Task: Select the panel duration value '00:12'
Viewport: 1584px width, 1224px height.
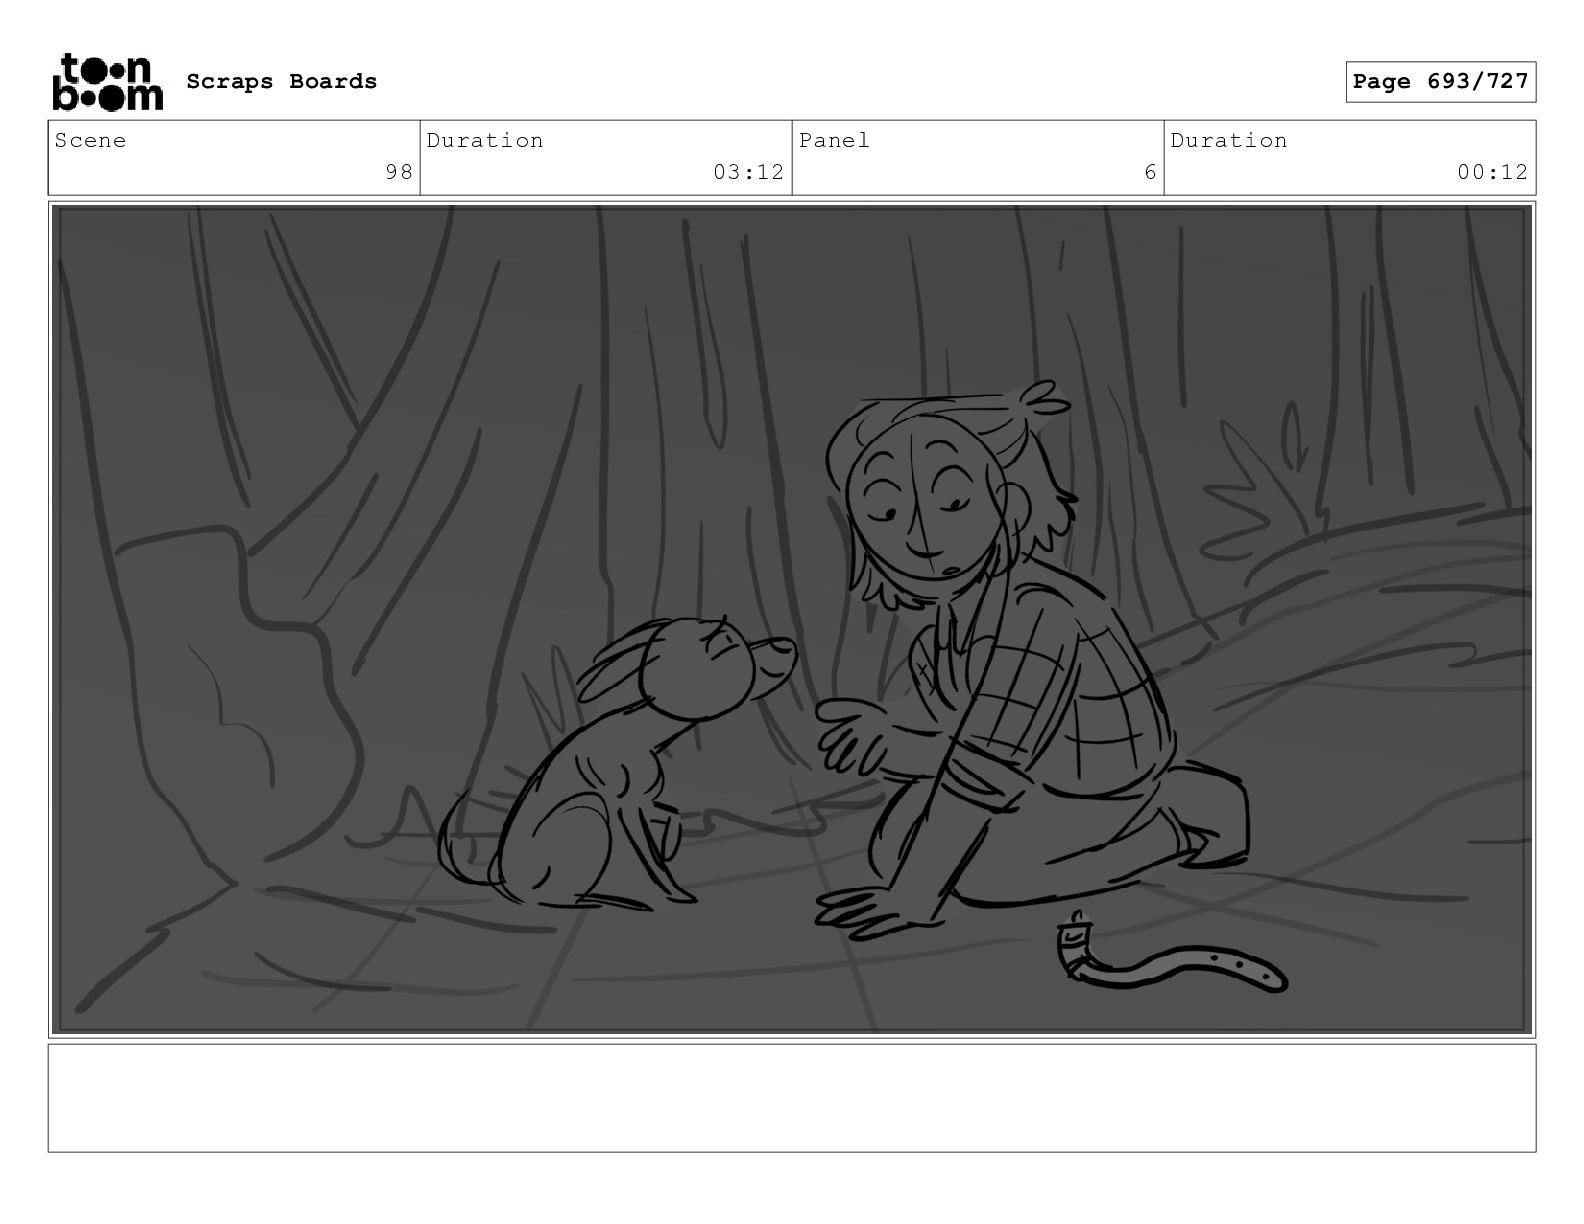Action: point(1492,172)
